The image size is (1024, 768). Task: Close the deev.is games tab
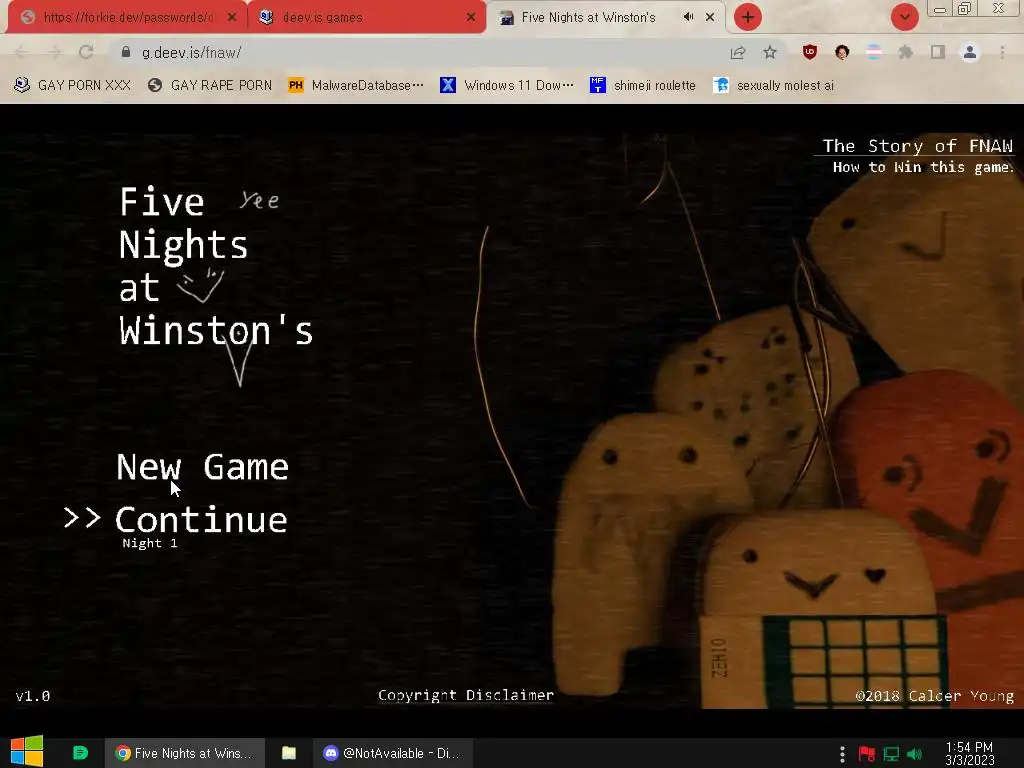click(471, 18)
